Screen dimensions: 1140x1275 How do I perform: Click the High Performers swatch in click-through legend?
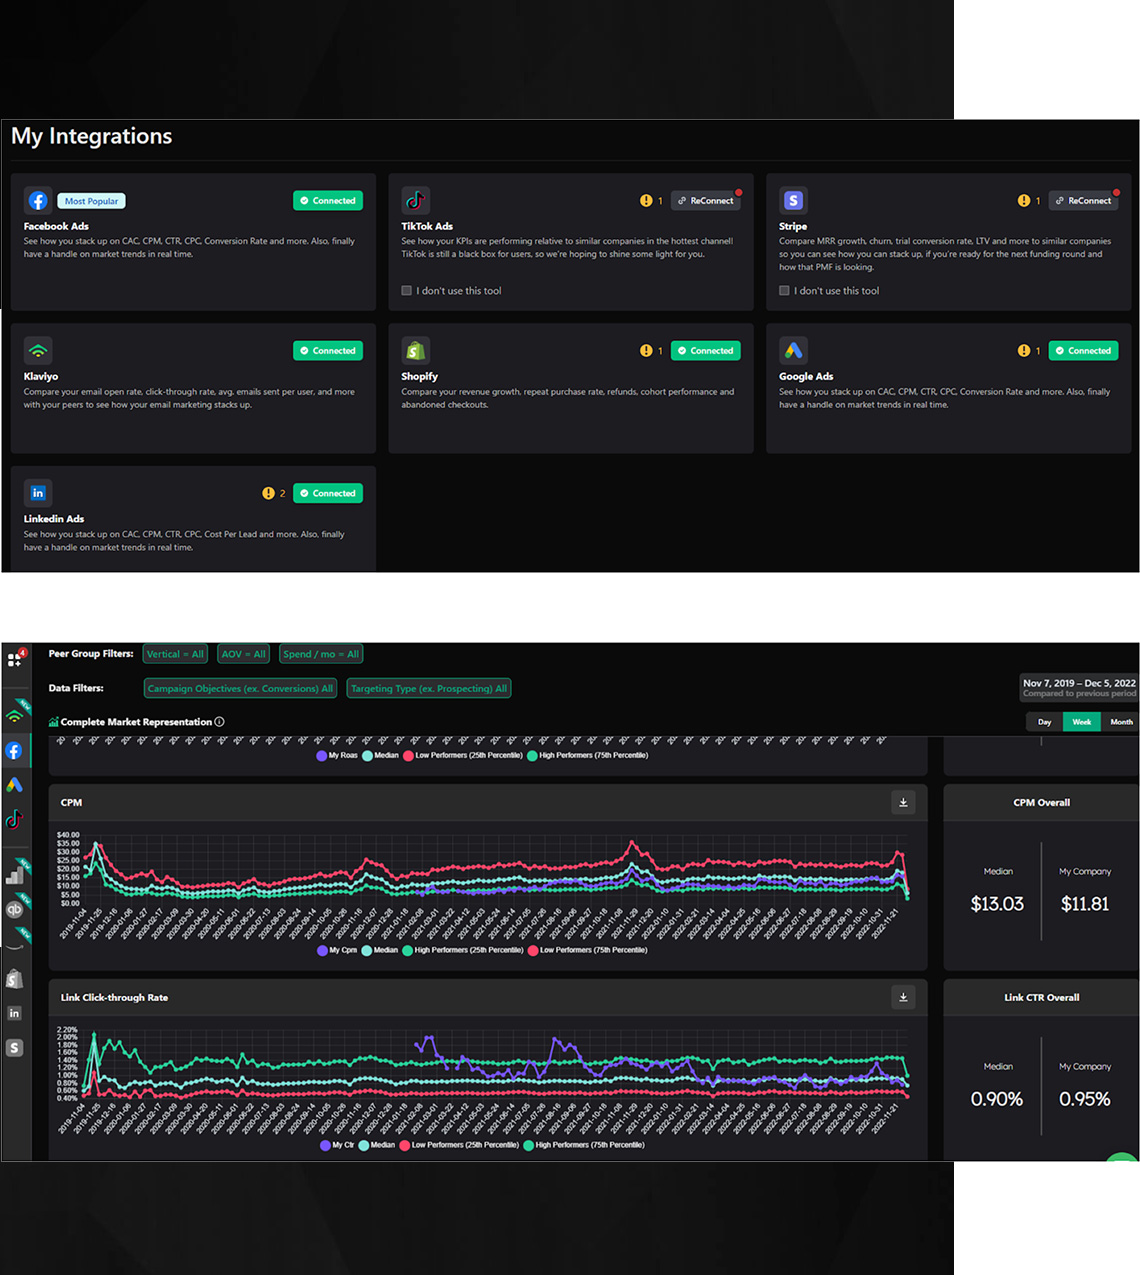tap(528, 1145)
